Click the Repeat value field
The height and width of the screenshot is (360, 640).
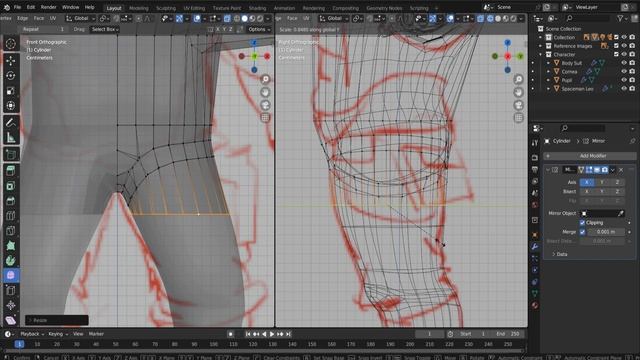click(x=44, y=29)
